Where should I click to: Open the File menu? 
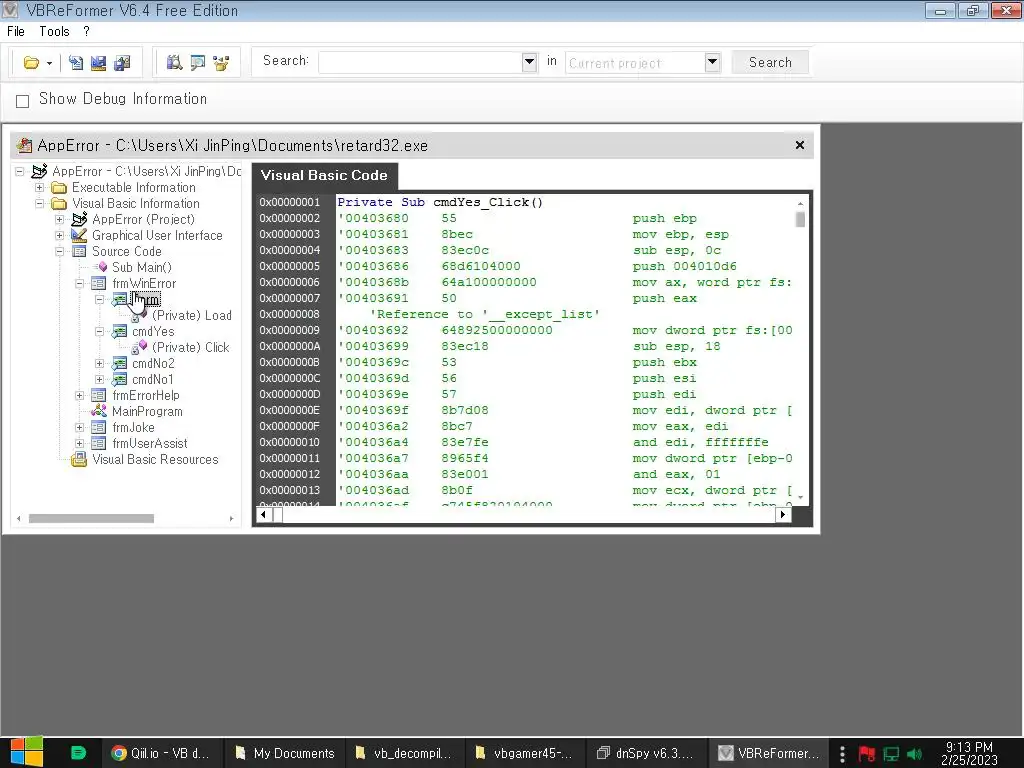click(x=16, y=31)
